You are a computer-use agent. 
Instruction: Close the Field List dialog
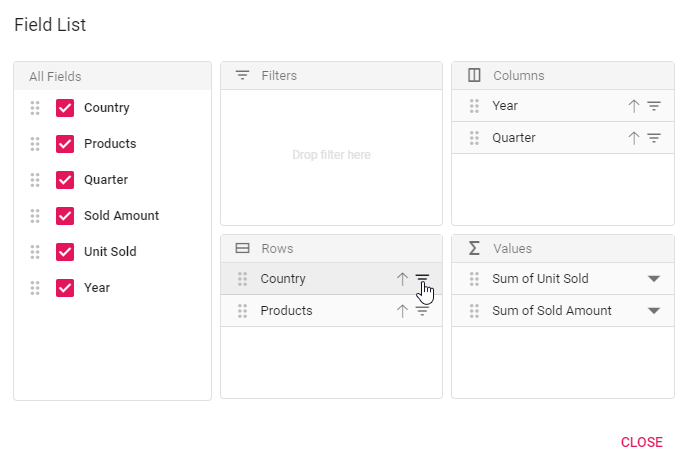(642, 442)
